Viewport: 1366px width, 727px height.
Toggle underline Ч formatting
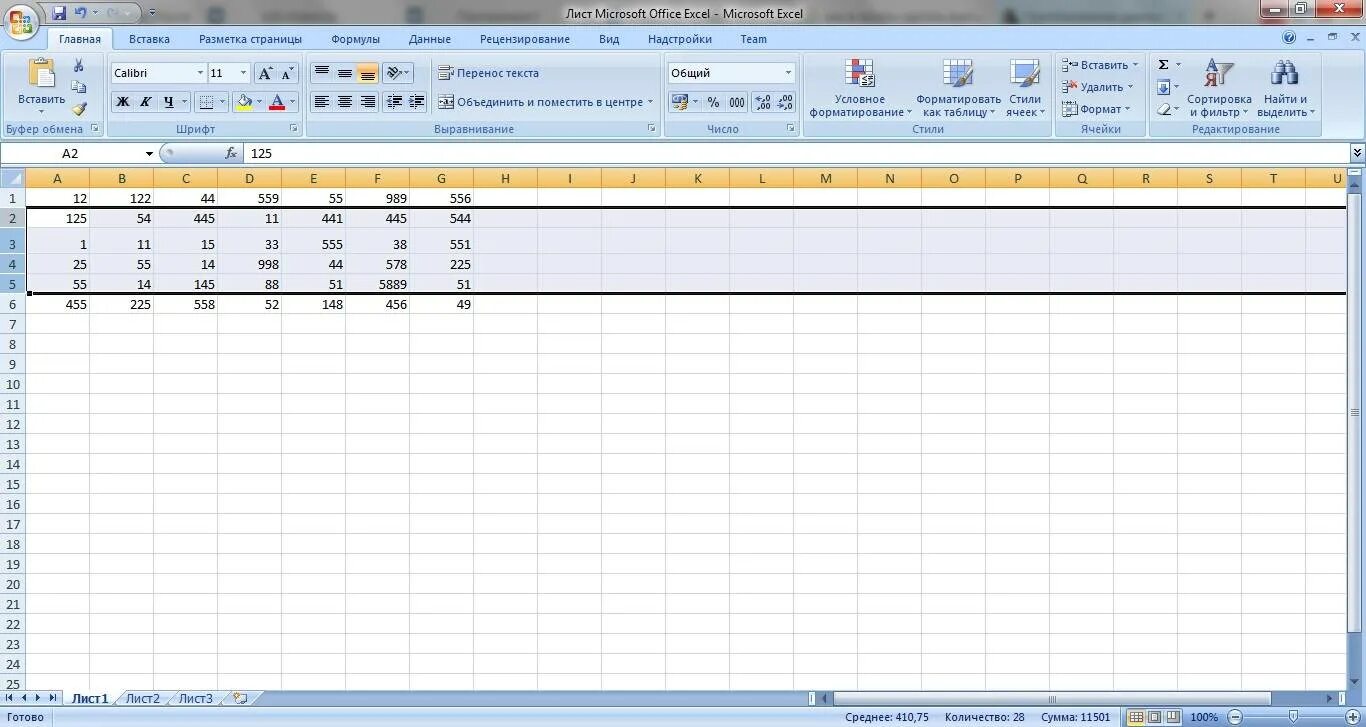click(168, 102)
